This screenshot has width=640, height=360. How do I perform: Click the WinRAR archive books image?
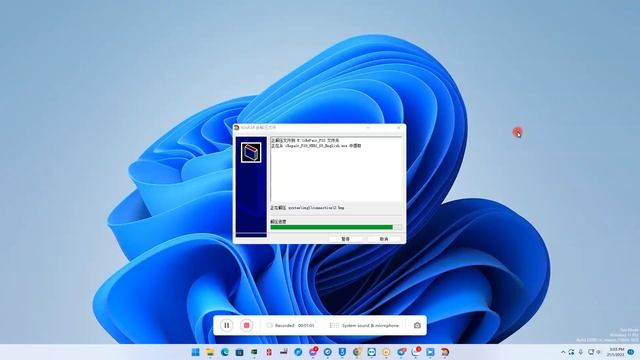pyautogui.click(x=251, y=153)
